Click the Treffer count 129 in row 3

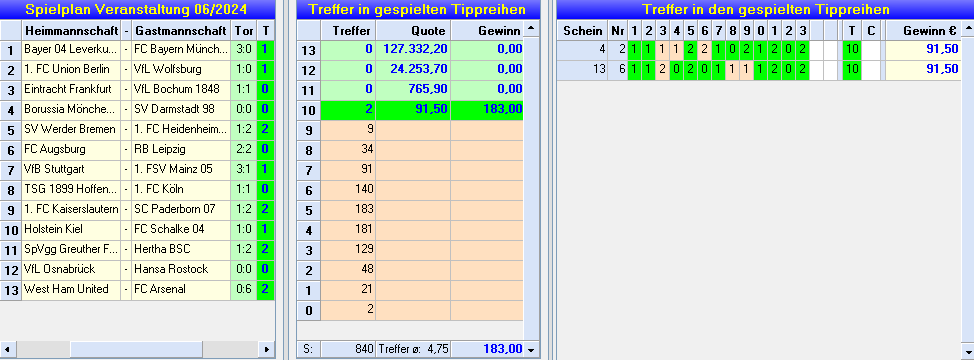tap(348, 249)
